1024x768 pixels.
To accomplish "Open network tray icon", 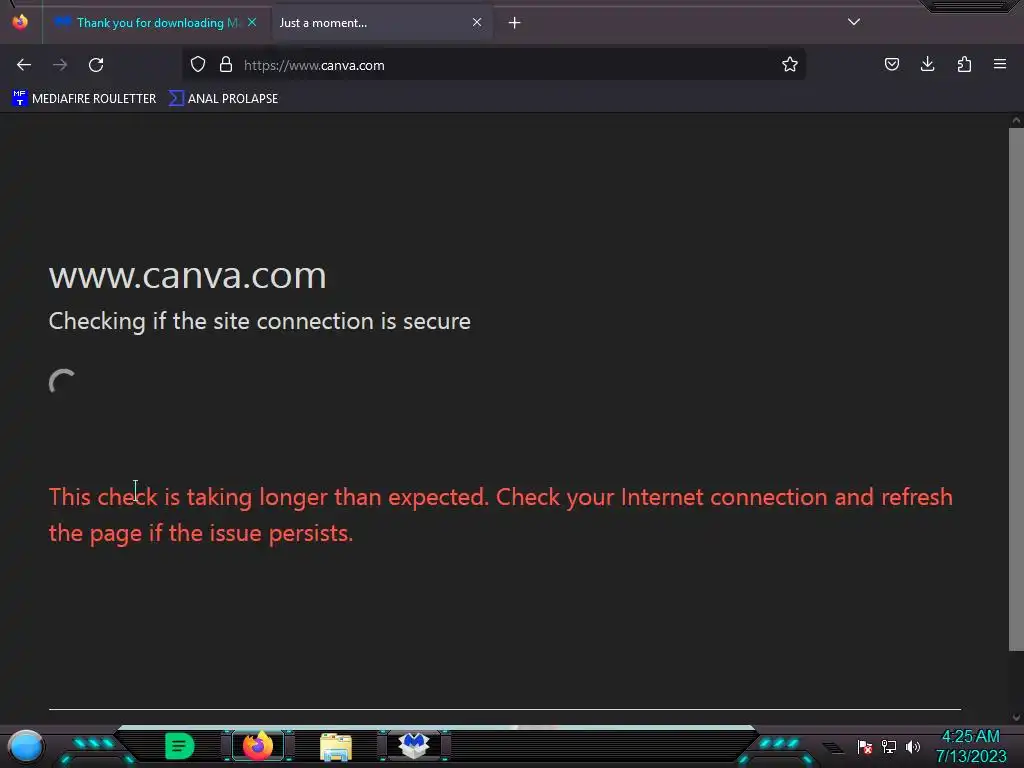I will tap(889, 746).
